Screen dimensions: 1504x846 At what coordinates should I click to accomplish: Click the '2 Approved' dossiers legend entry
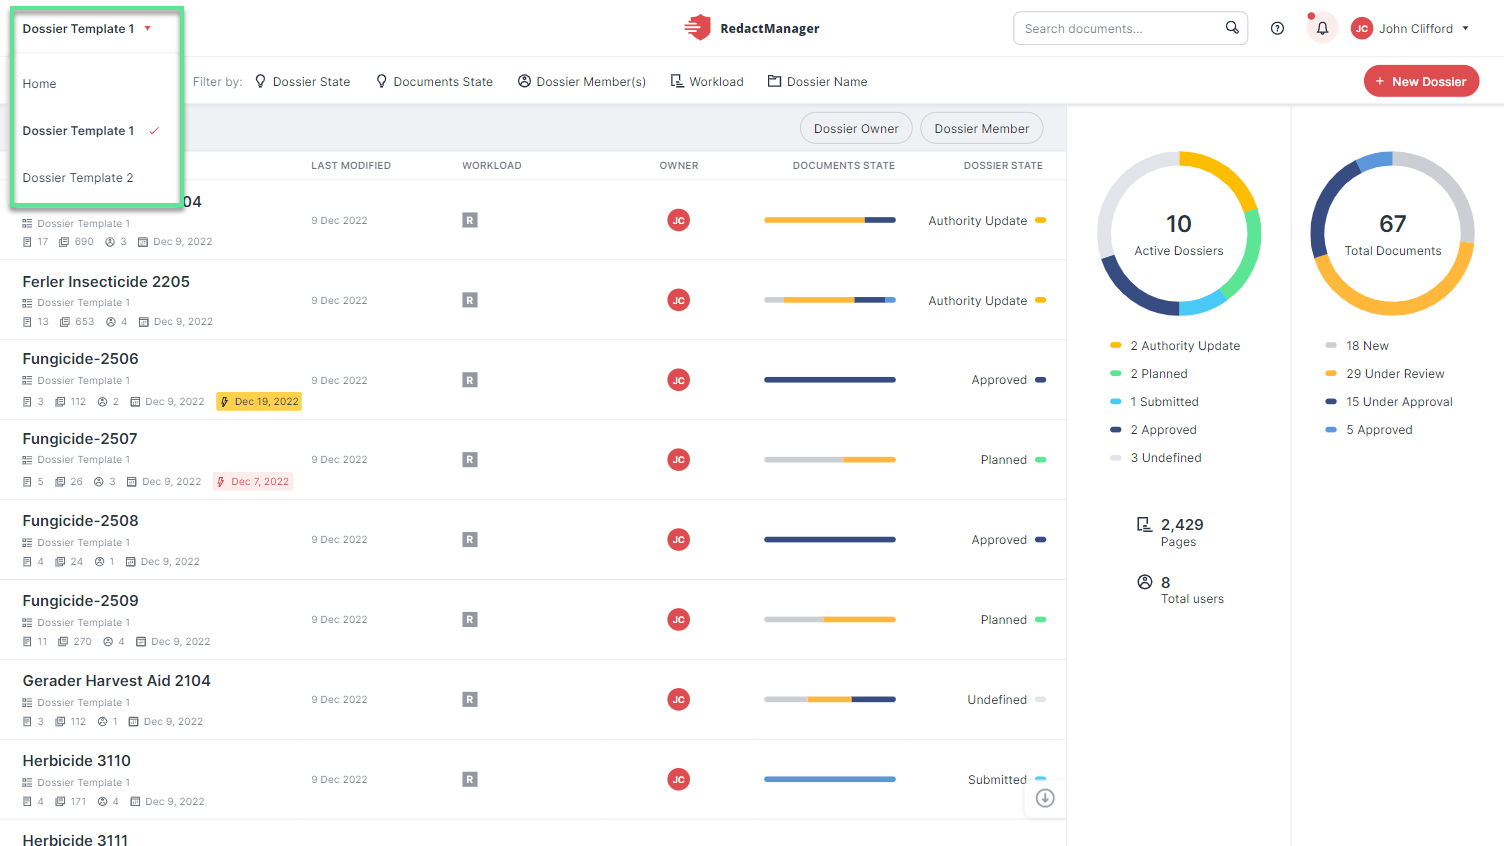click(x=1153, y=430)
